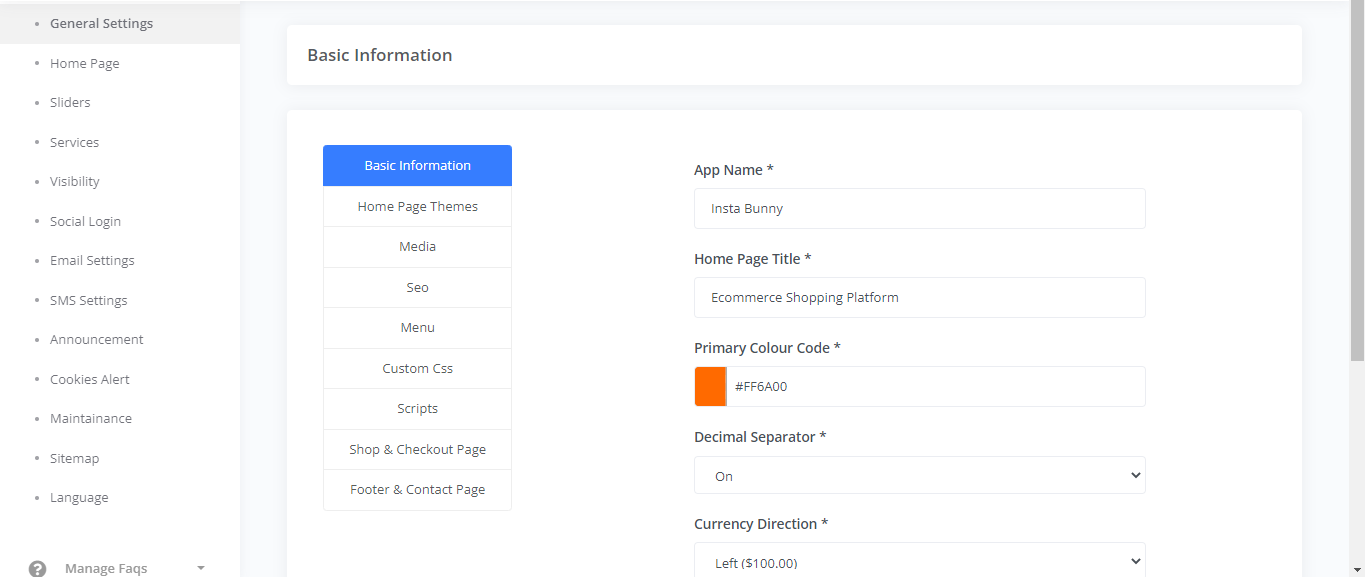The width and height of the screenshot is (1365, 577).
Task: Click the App Name input field
Action: click(919, 209)
